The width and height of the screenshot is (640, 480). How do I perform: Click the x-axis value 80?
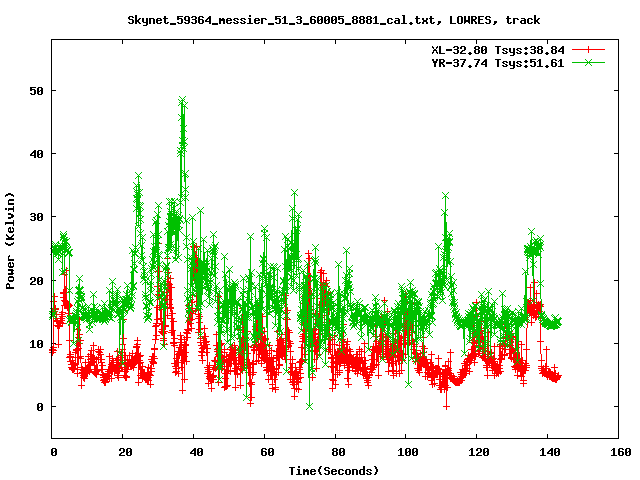coord(338,452)
